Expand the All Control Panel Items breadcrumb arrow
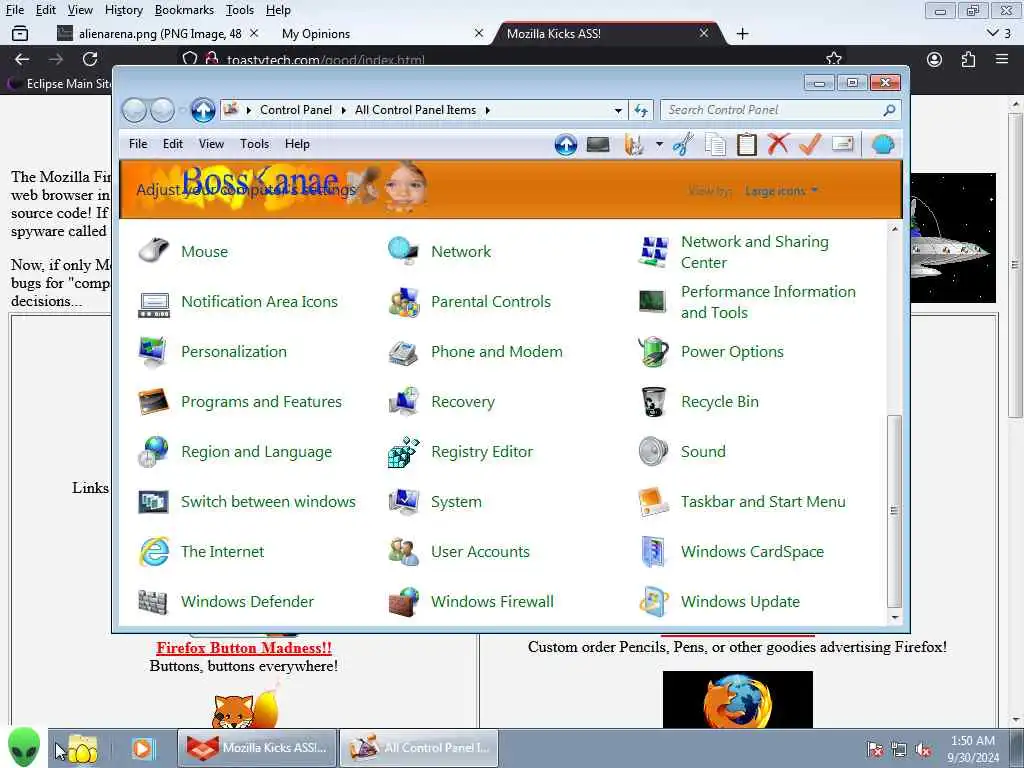 pos(487,110)
